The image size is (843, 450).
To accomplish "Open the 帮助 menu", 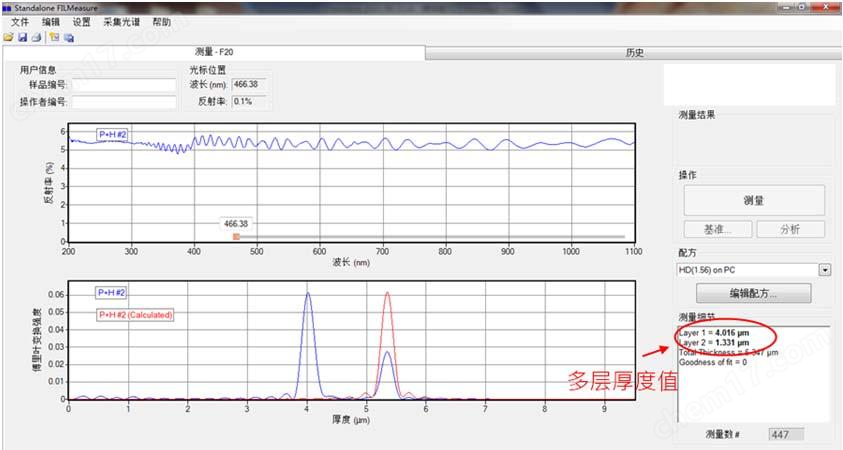I will click(162, 21).
